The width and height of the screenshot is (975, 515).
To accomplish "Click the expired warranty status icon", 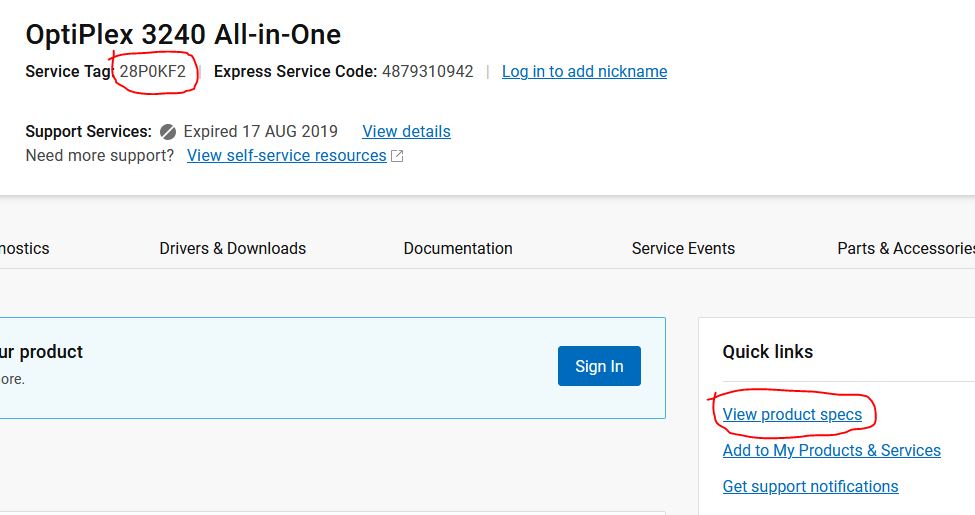I will click(168, 132).
